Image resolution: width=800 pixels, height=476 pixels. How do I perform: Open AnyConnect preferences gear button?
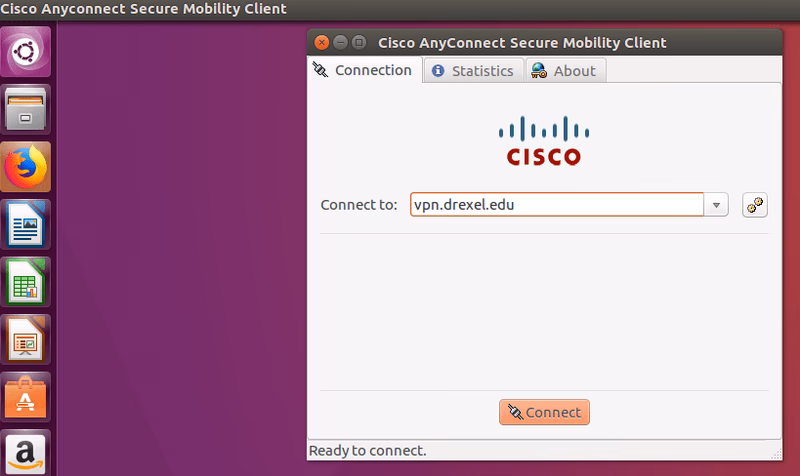pos(755,205)
